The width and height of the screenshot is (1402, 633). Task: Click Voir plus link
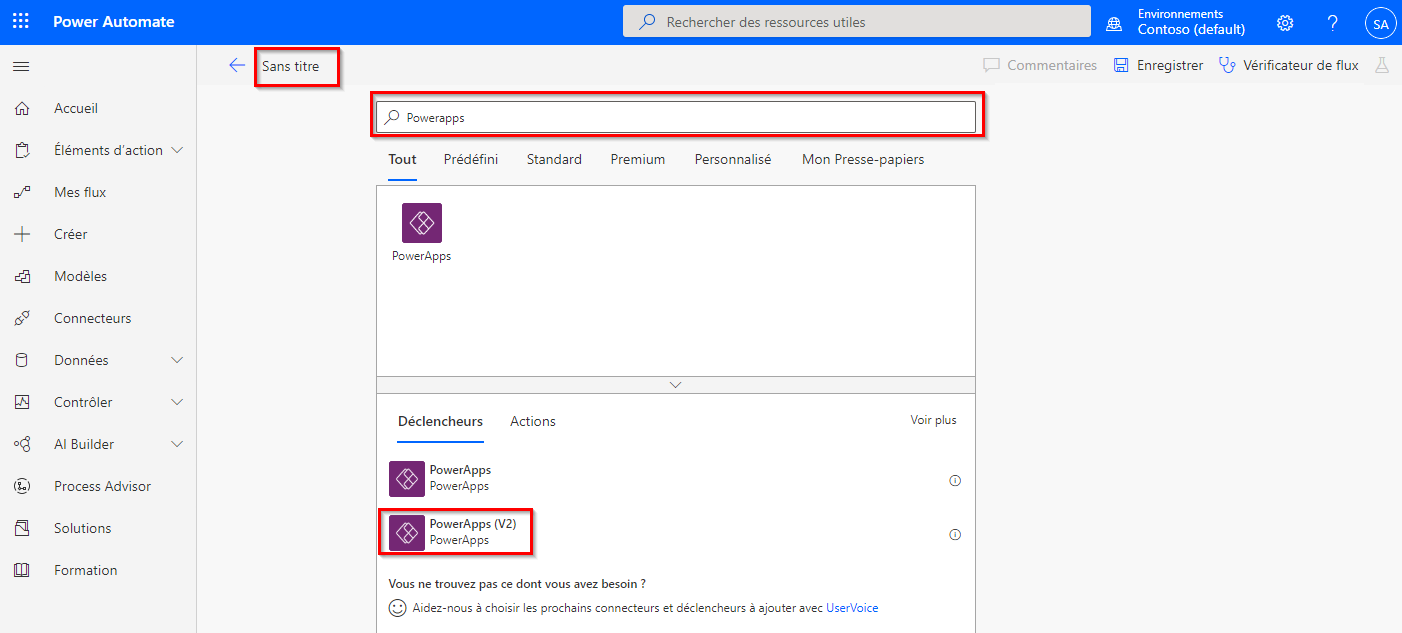click(933, 420)
